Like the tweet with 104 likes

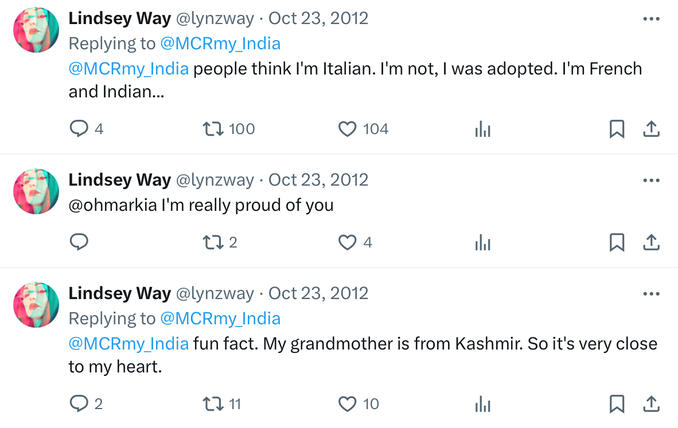[x=347, y=129]
